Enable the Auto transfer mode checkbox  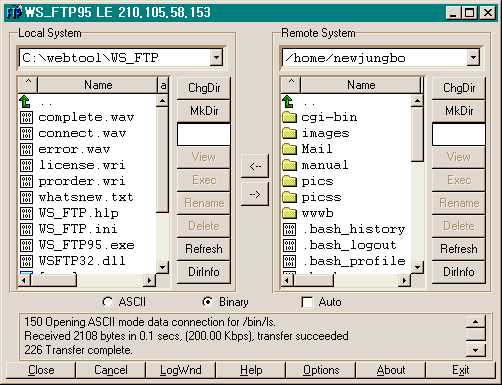[x=307, y=302]
